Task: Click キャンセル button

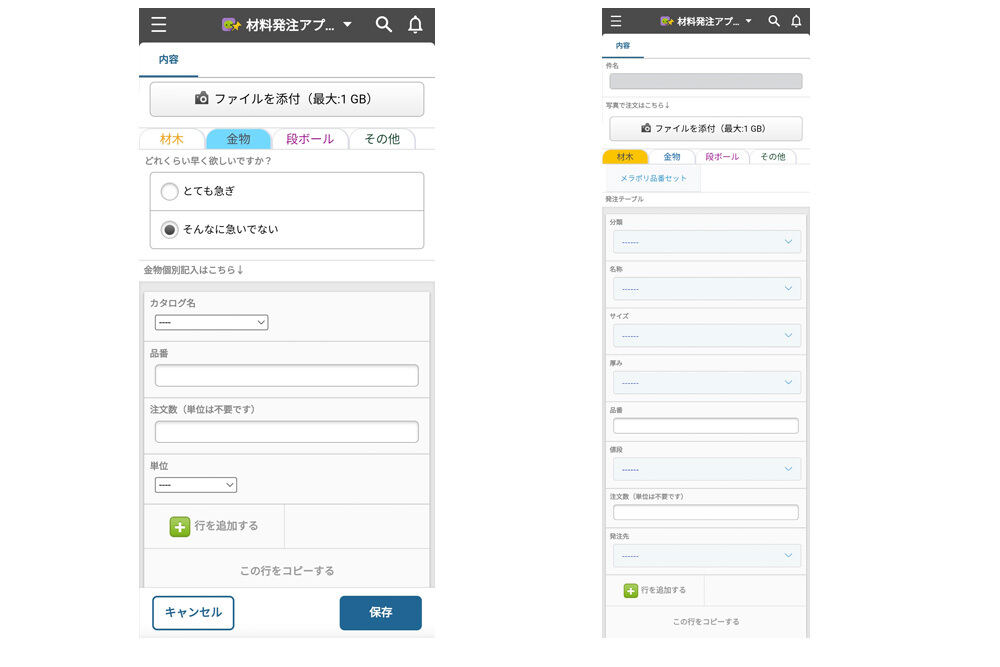Action: pos(193,613)
